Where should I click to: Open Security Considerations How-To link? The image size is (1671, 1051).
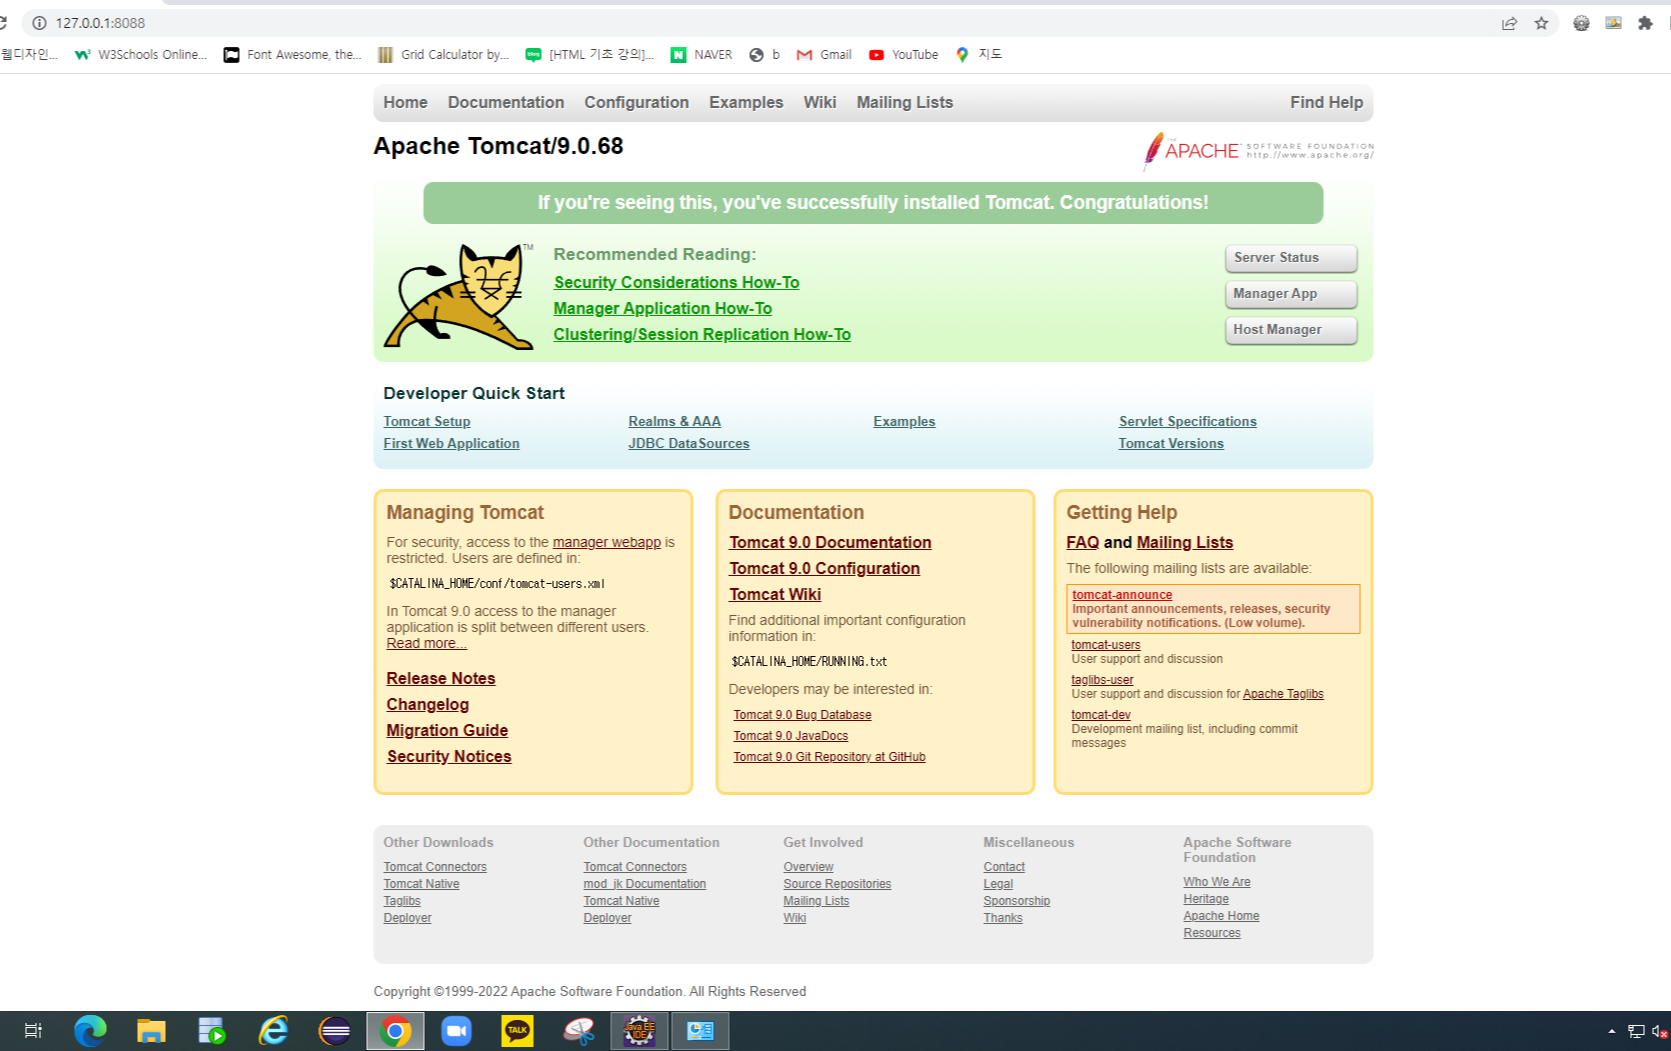[677, 283]
